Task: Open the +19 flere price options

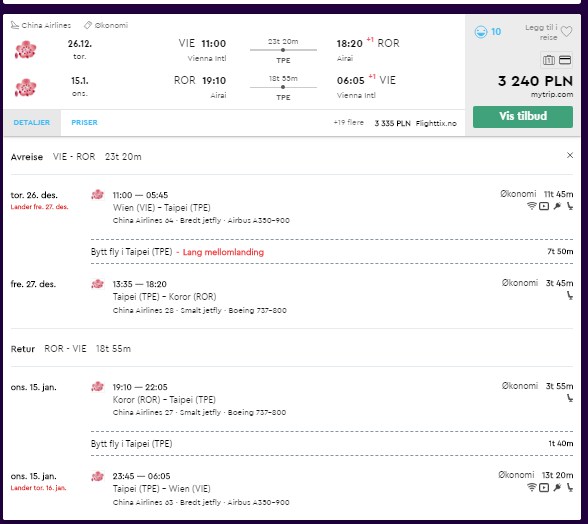Action: click(x=348, y=122)
